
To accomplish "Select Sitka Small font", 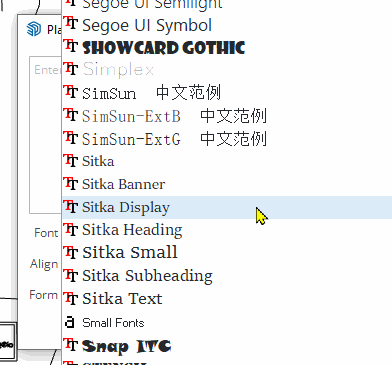I will (227, 253).
